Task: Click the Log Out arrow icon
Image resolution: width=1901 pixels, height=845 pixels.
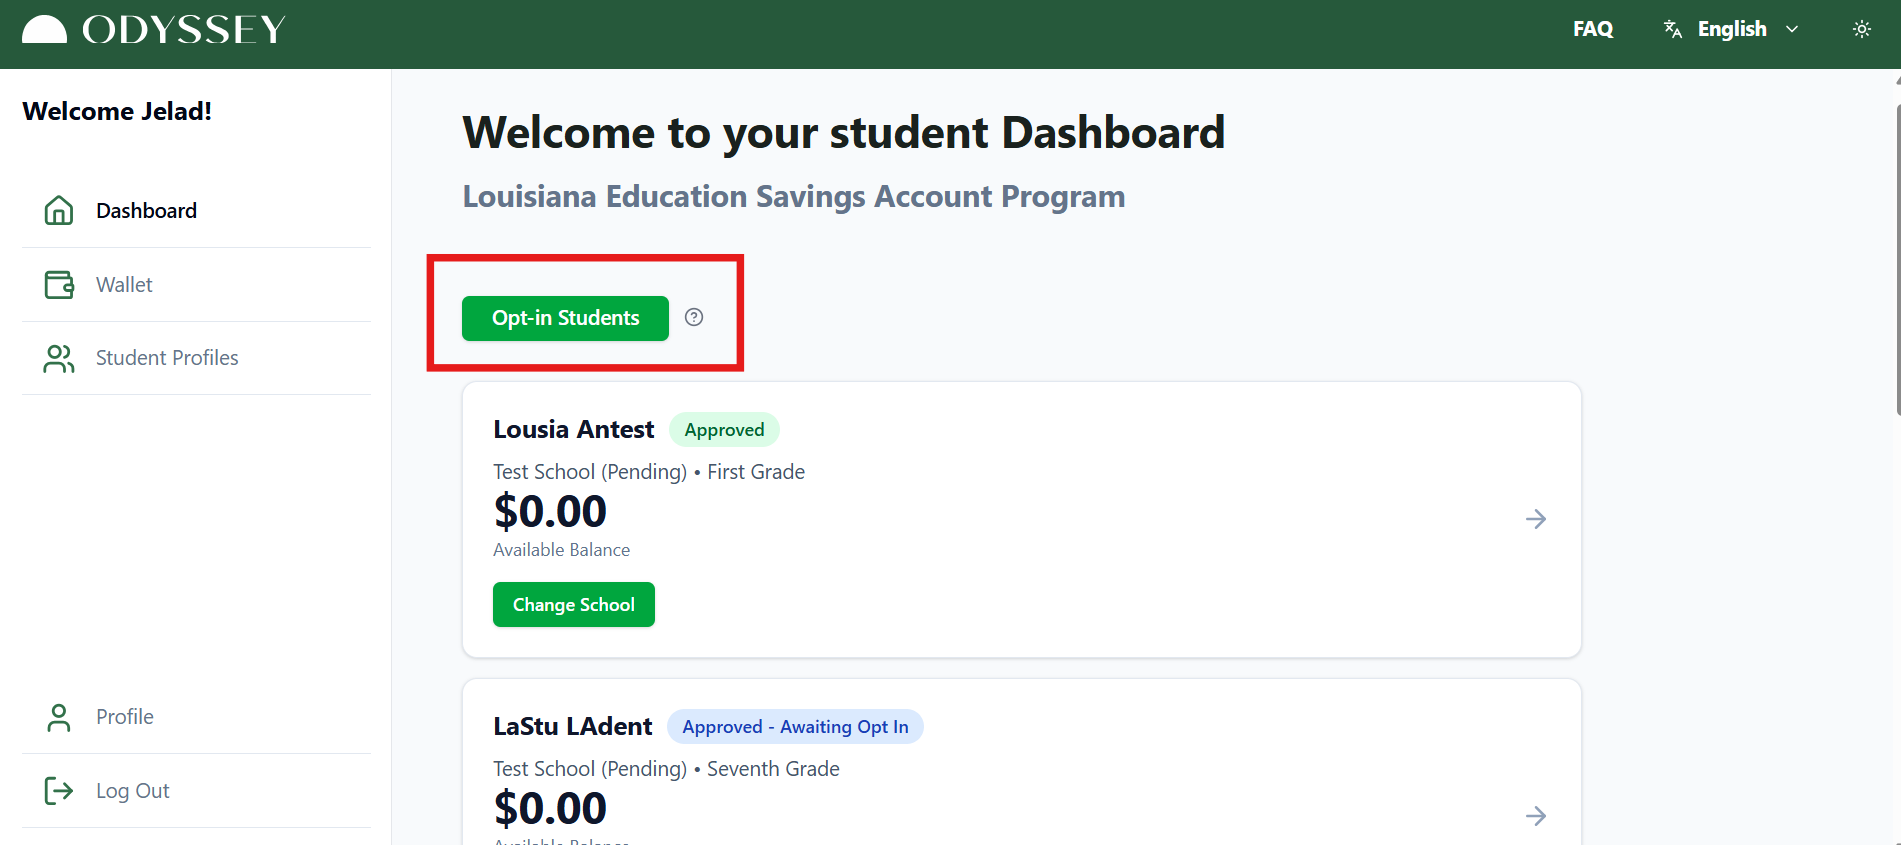Action: coord(59,791)
